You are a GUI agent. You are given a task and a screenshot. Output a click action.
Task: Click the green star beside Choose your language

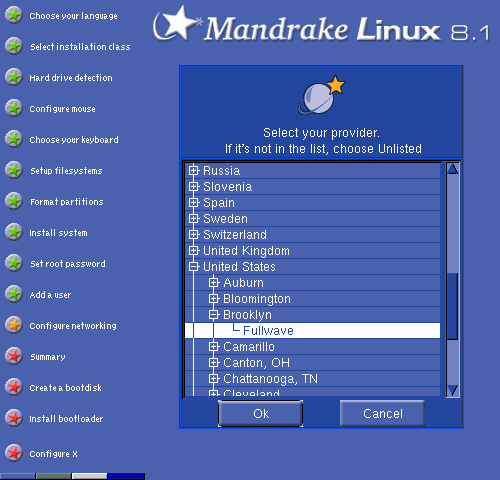point(14,15)
